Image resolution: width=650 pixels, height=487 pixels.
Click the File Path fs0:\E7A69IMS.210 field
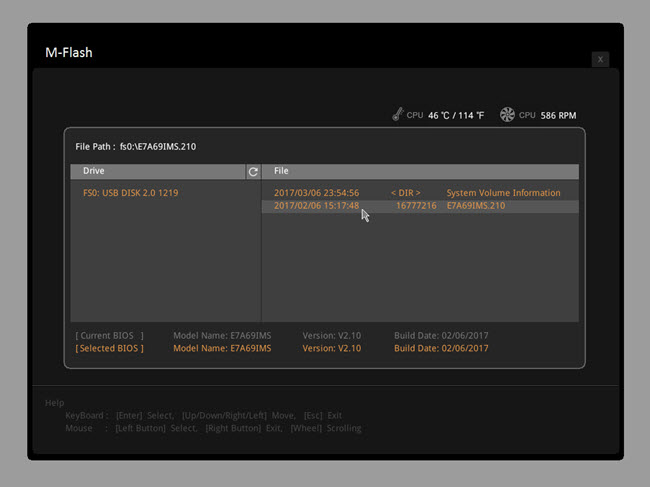[x=136, y=147]
